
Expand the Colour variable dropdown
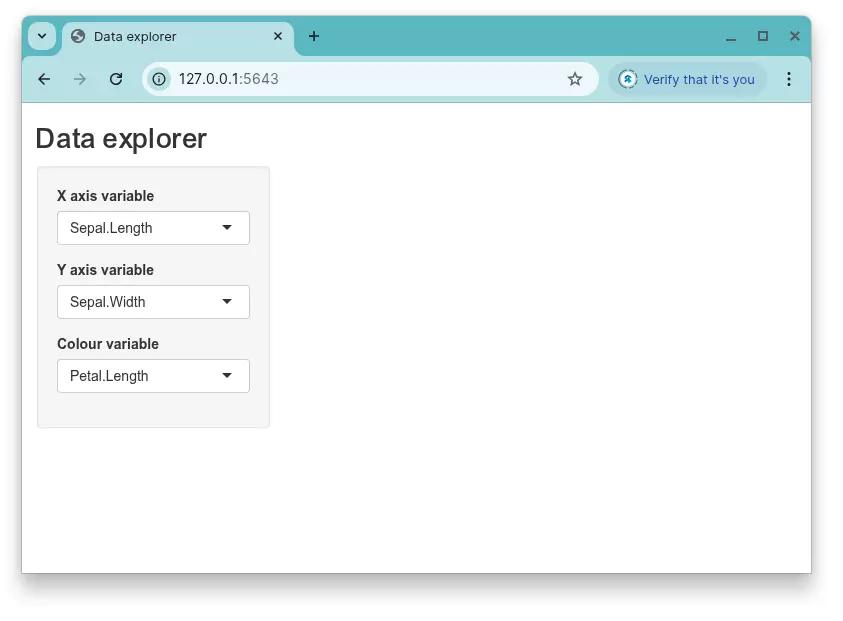click(153, 376)
